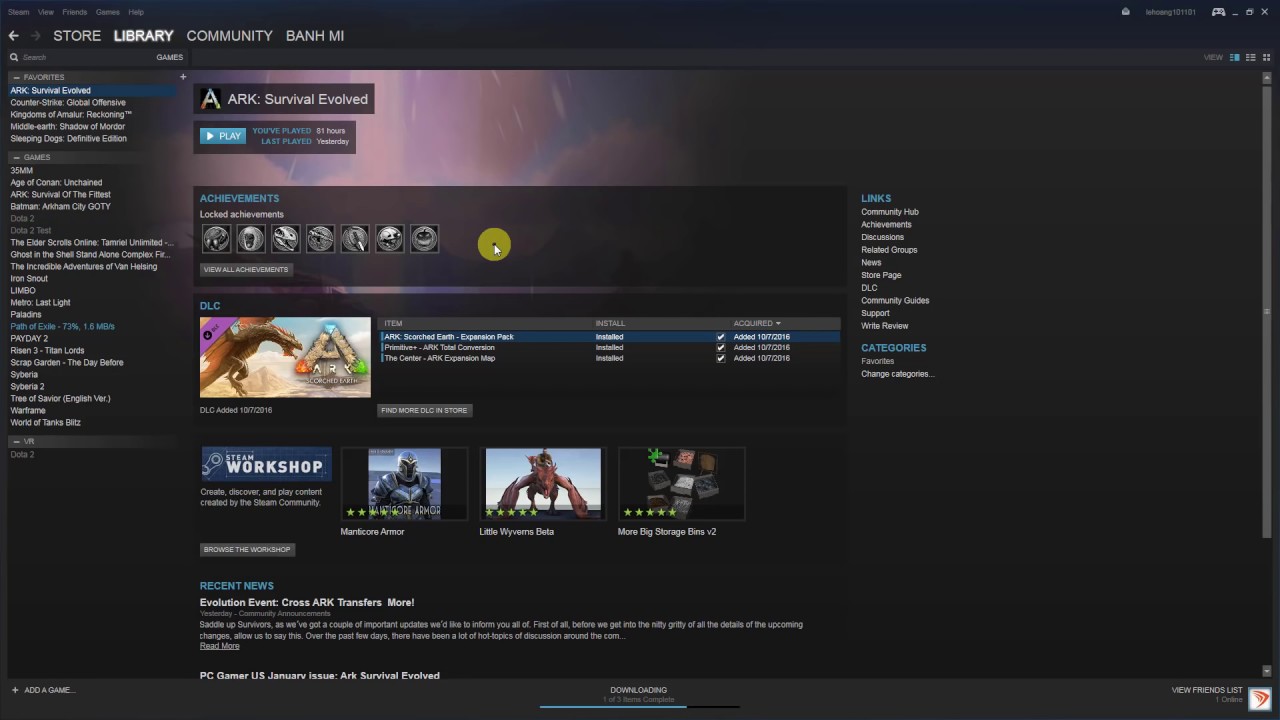
Task: Click the Write Review link
Action: [x=885, y=326]
